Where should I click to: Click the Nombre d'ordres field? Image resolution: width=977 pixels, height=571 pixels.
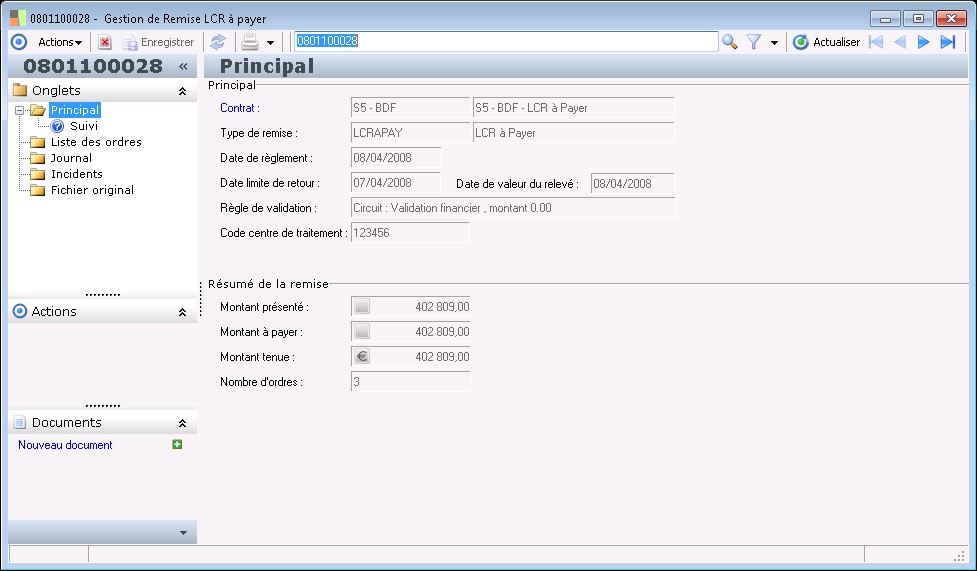[410, 381]
